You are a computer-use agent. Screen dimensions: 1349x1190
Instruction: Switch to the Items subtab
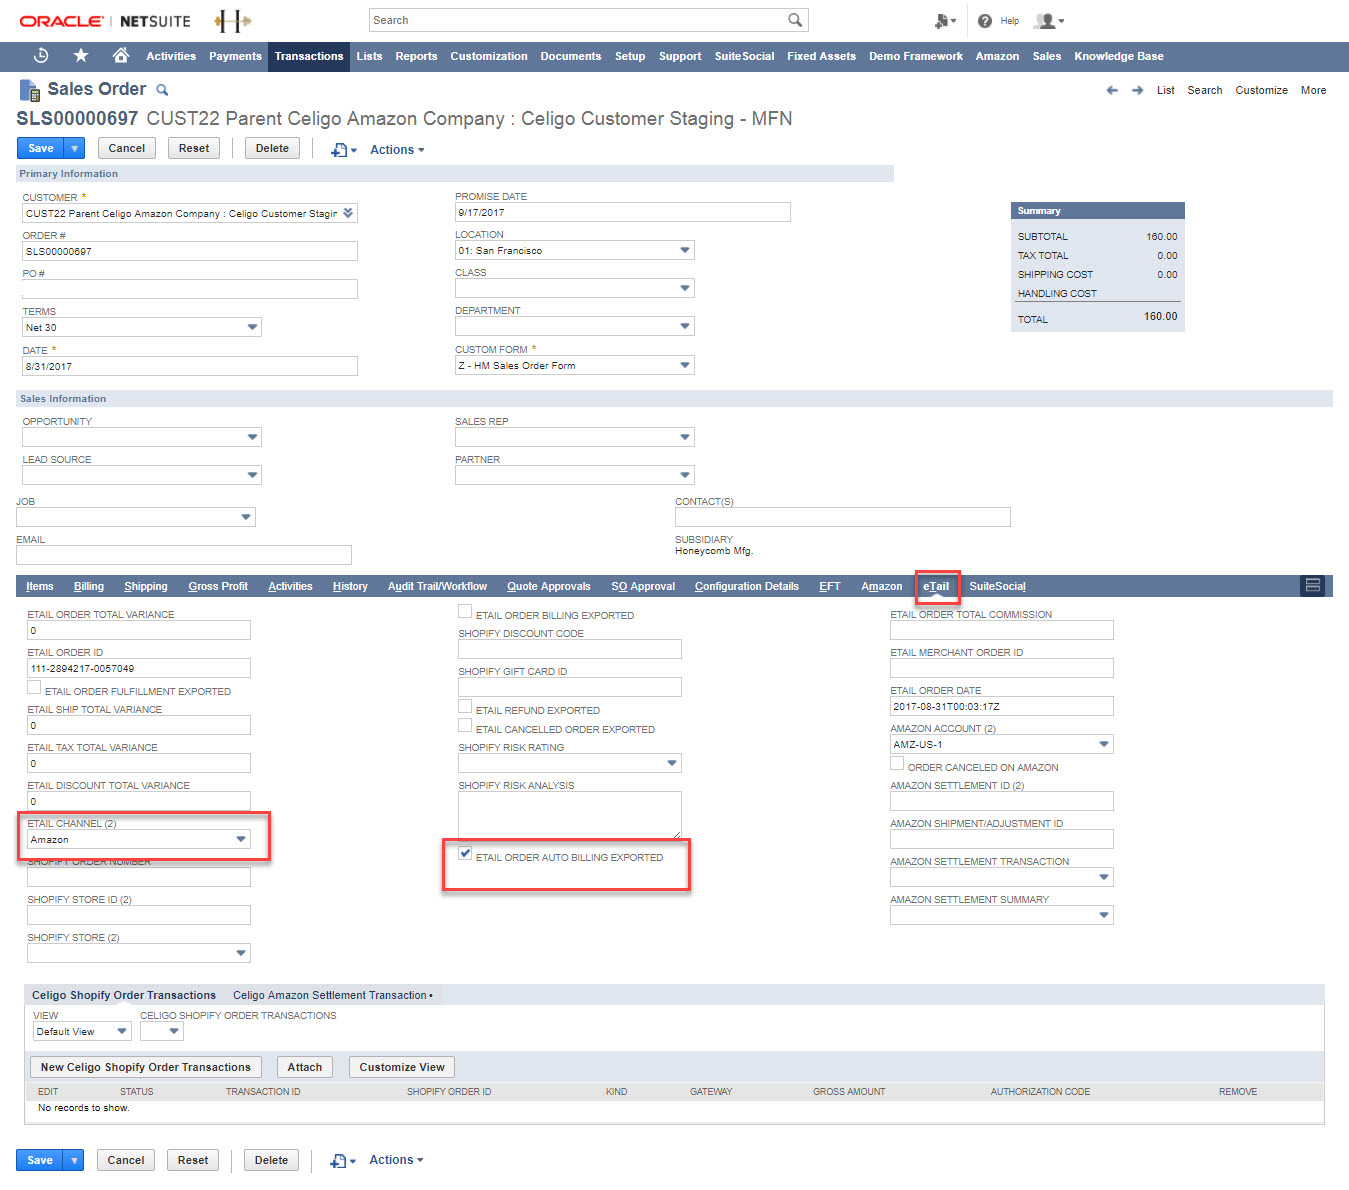pyautogui.click(x=40, y=586)
